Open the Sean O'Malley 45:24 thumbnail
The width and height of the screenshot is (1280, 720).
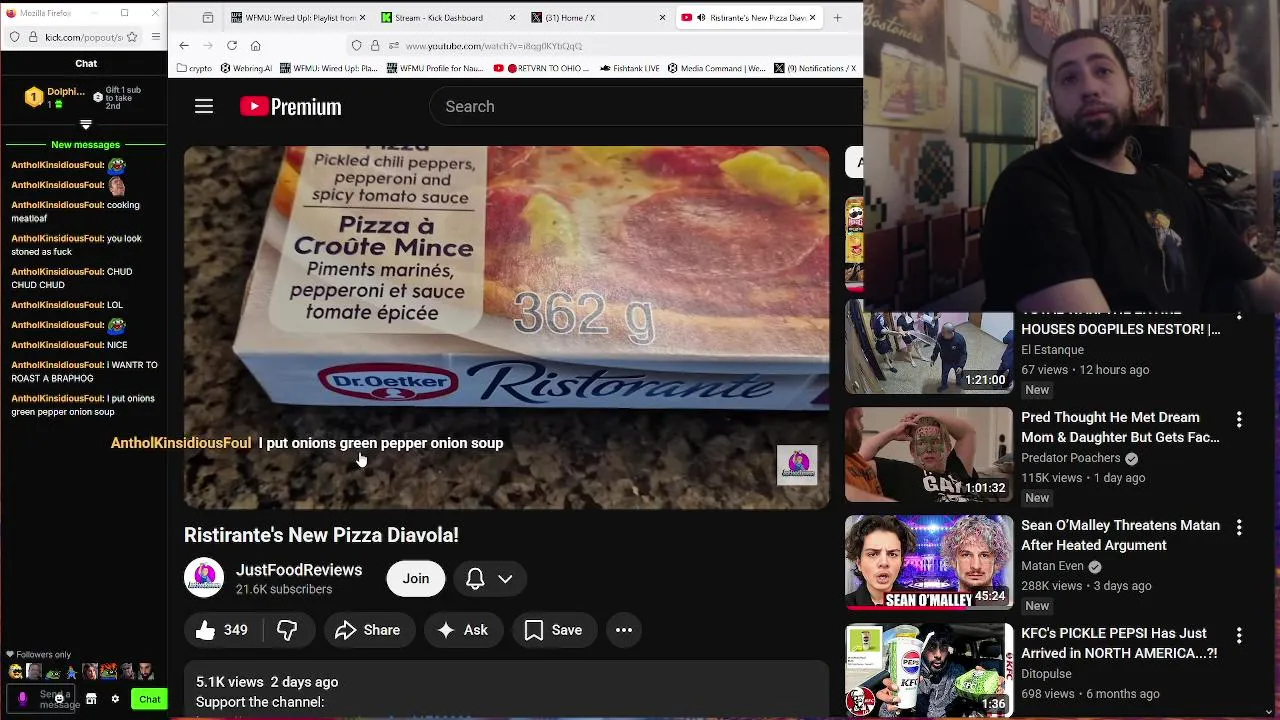pyautogui.click(x=929, y=562)
